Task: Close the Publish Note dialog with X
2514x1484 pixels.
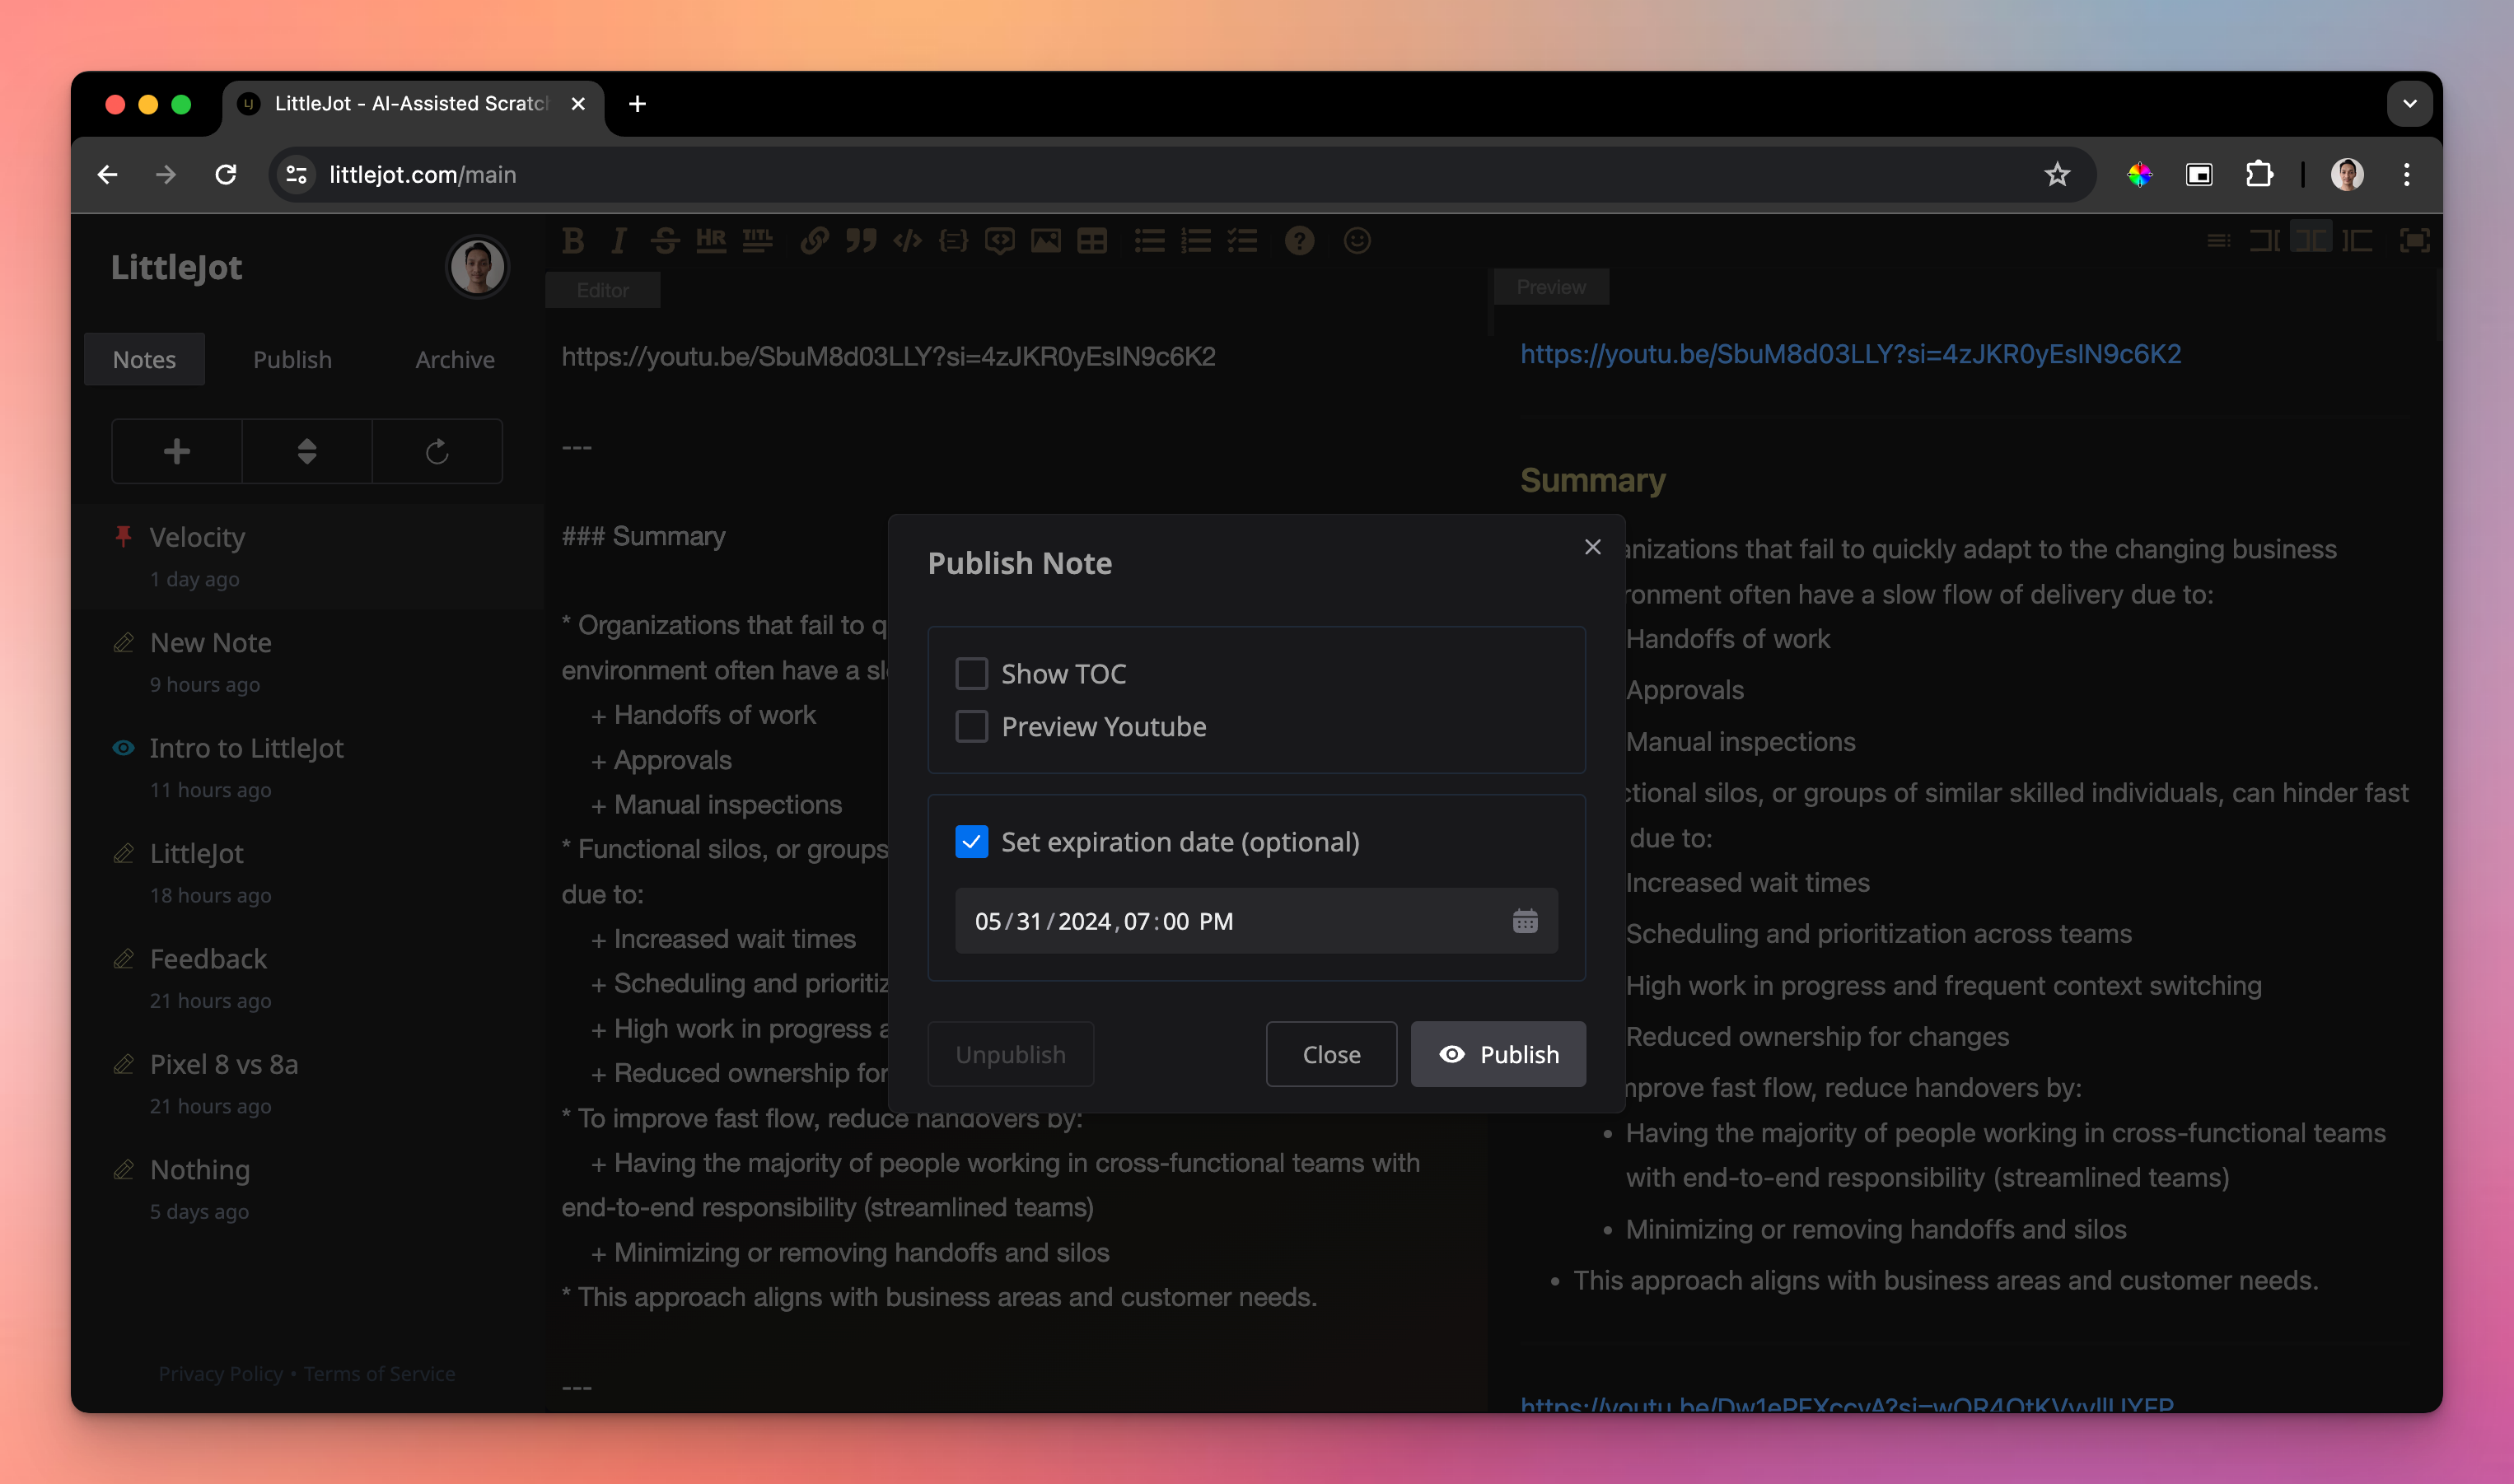Action: 1592,547
